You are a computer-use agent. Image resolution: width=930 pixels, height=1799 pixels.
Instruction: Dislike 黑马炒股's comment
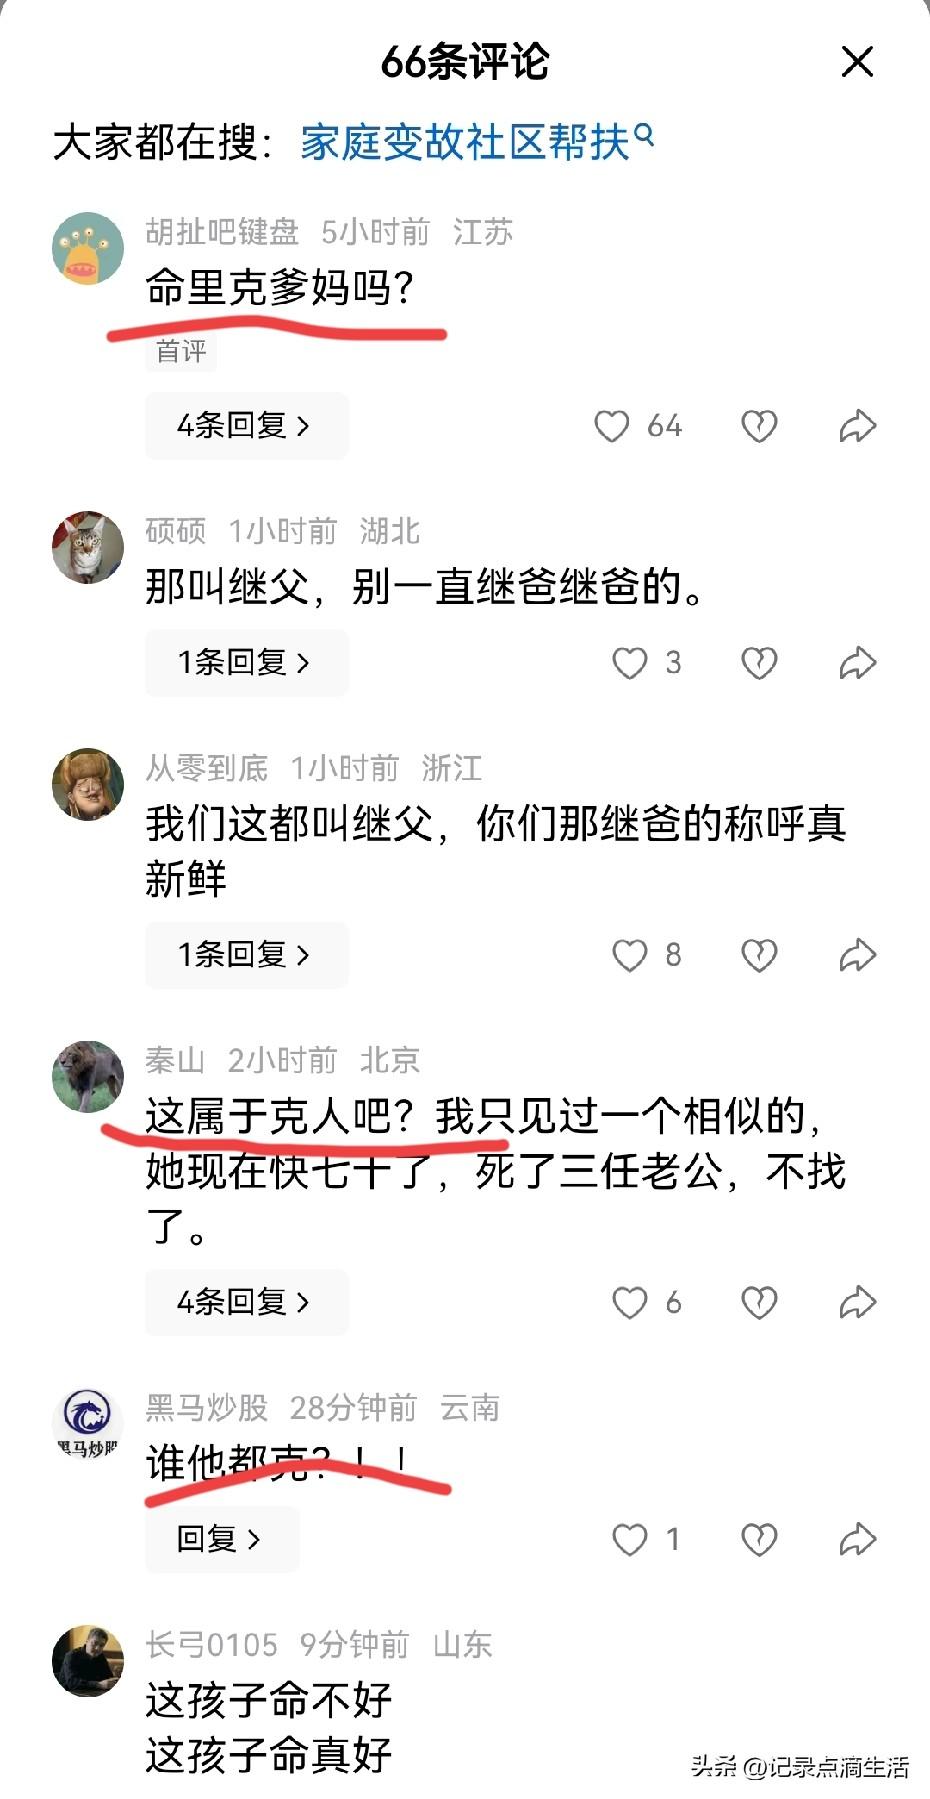click(x=759, y=1539)
